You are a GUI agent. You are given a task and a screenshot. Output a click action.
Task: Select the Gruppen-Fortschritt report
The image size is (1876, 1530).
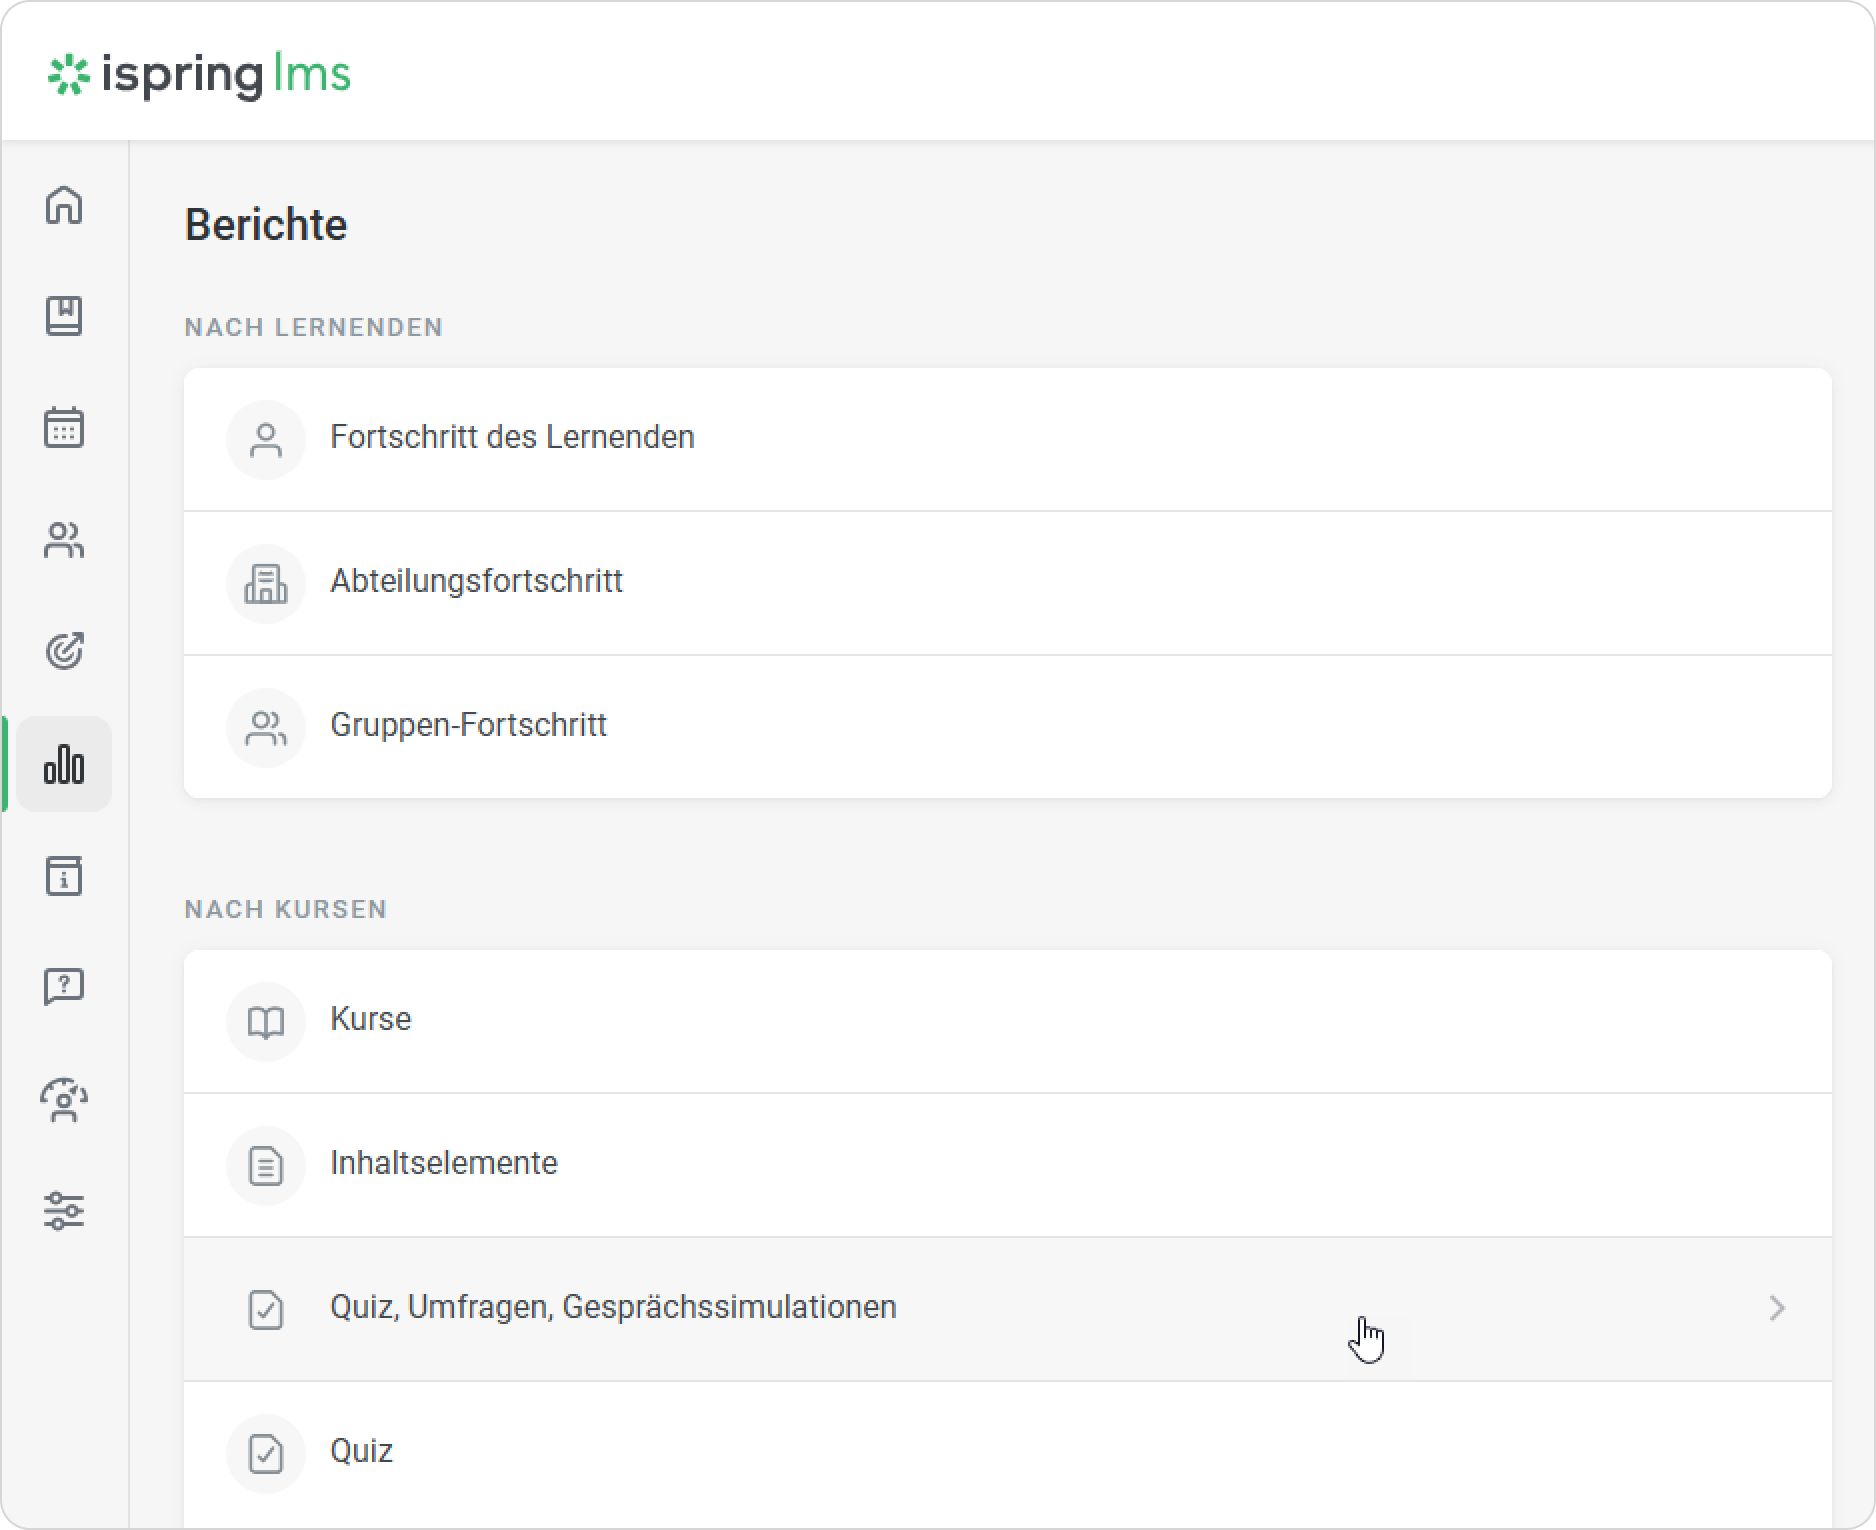pos(468,726)
